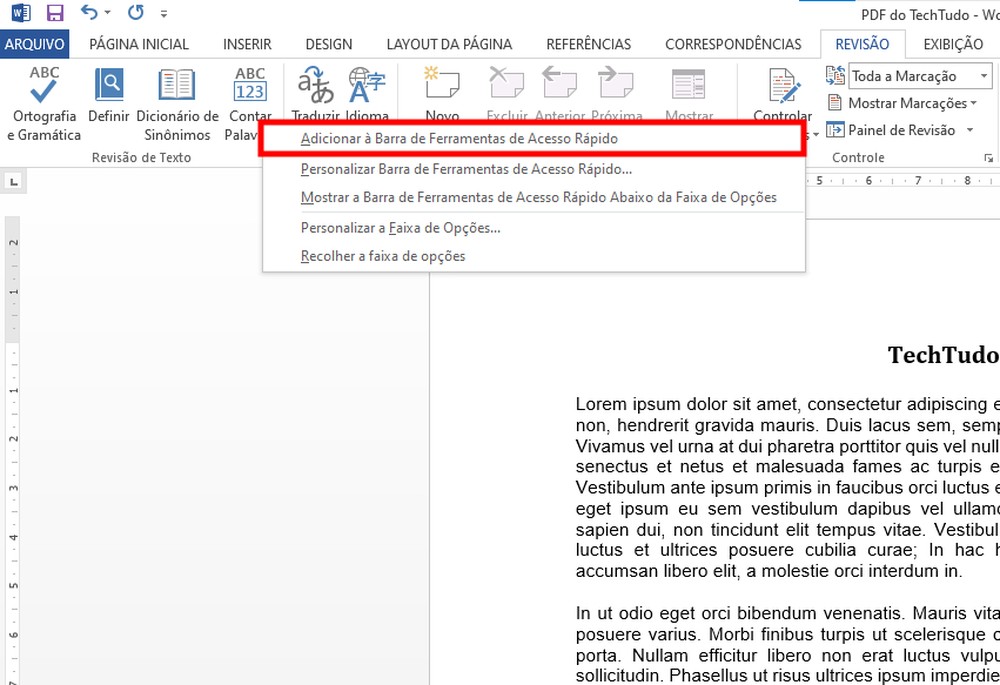1000x685 pixels.
Task: Save document with the floppy disk icon
Action: pos(55,13)
